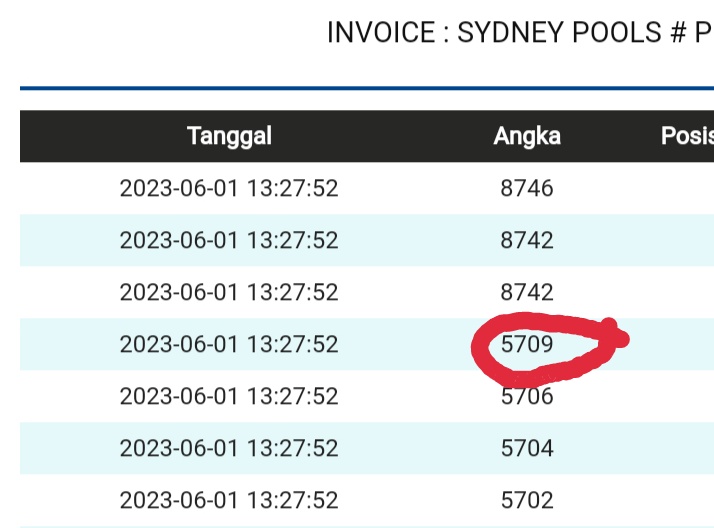Sort by the Tanggal column header
The width and height of the screenshot is (714, 528).
point(229,136)
